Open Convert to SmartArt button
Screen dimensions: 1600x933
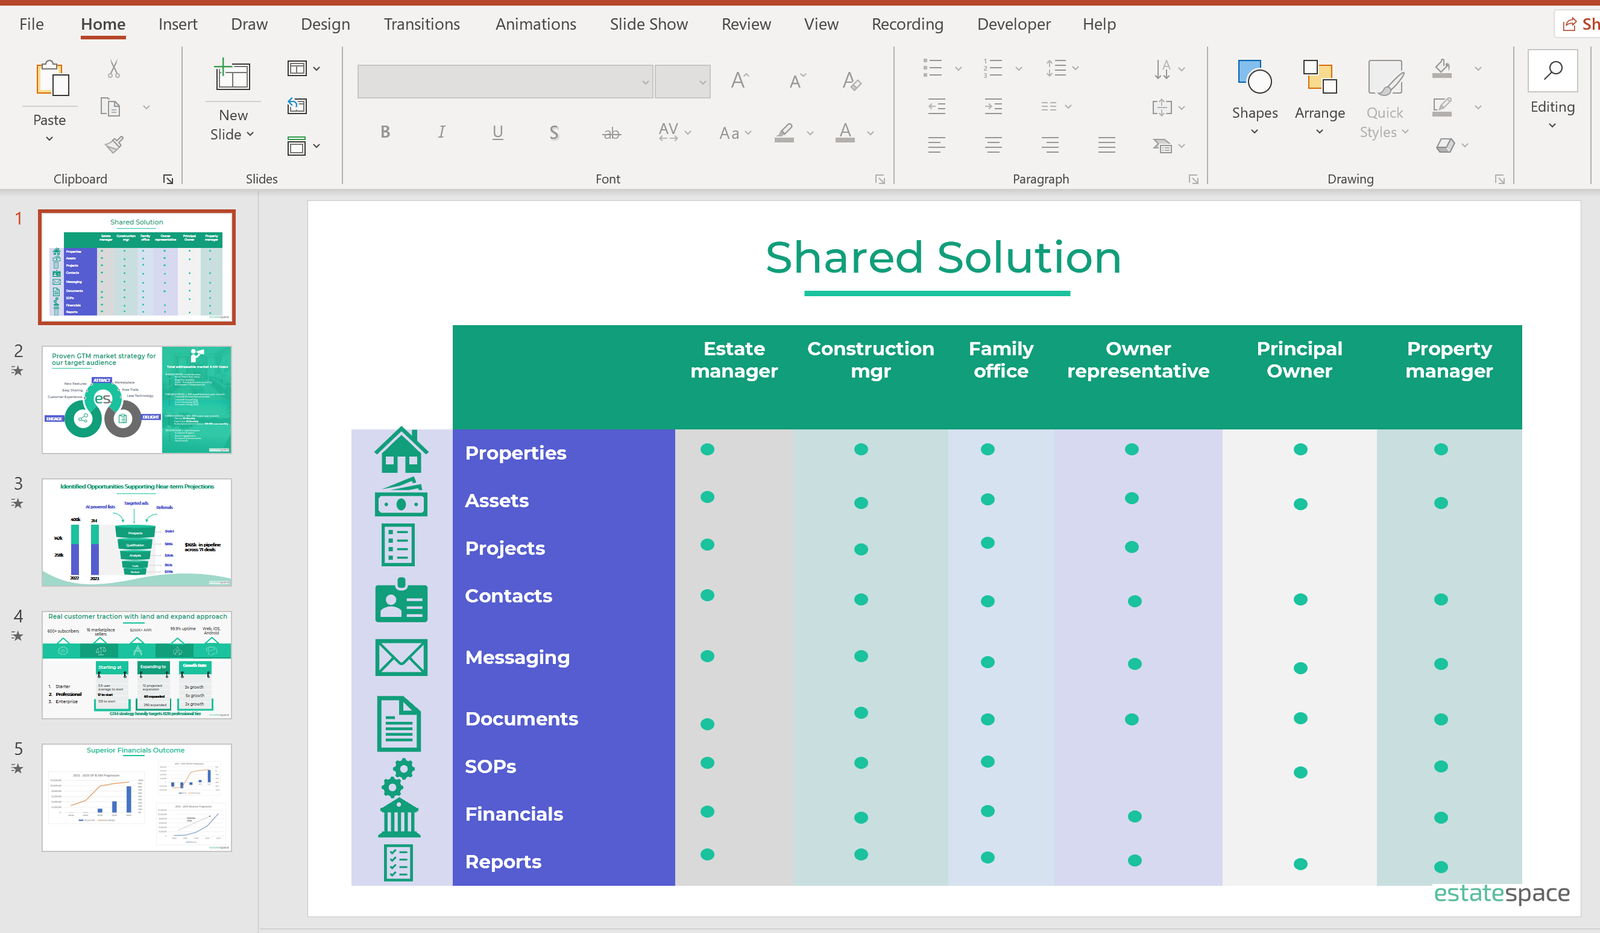(1168, 146)
